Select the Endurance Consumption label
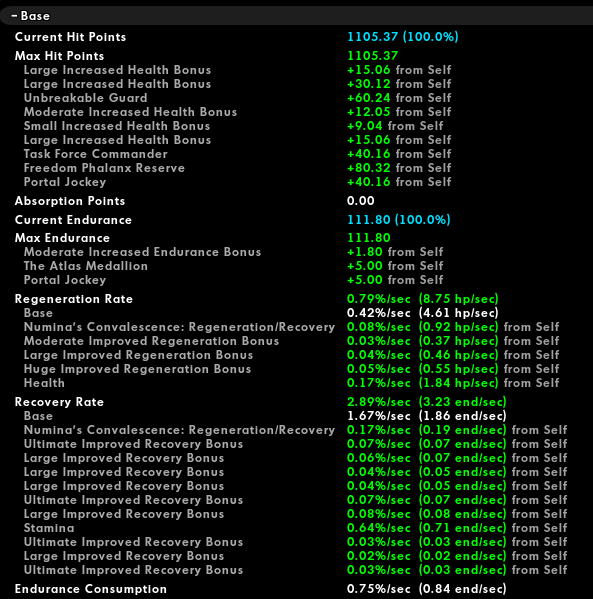 (91, 589)
